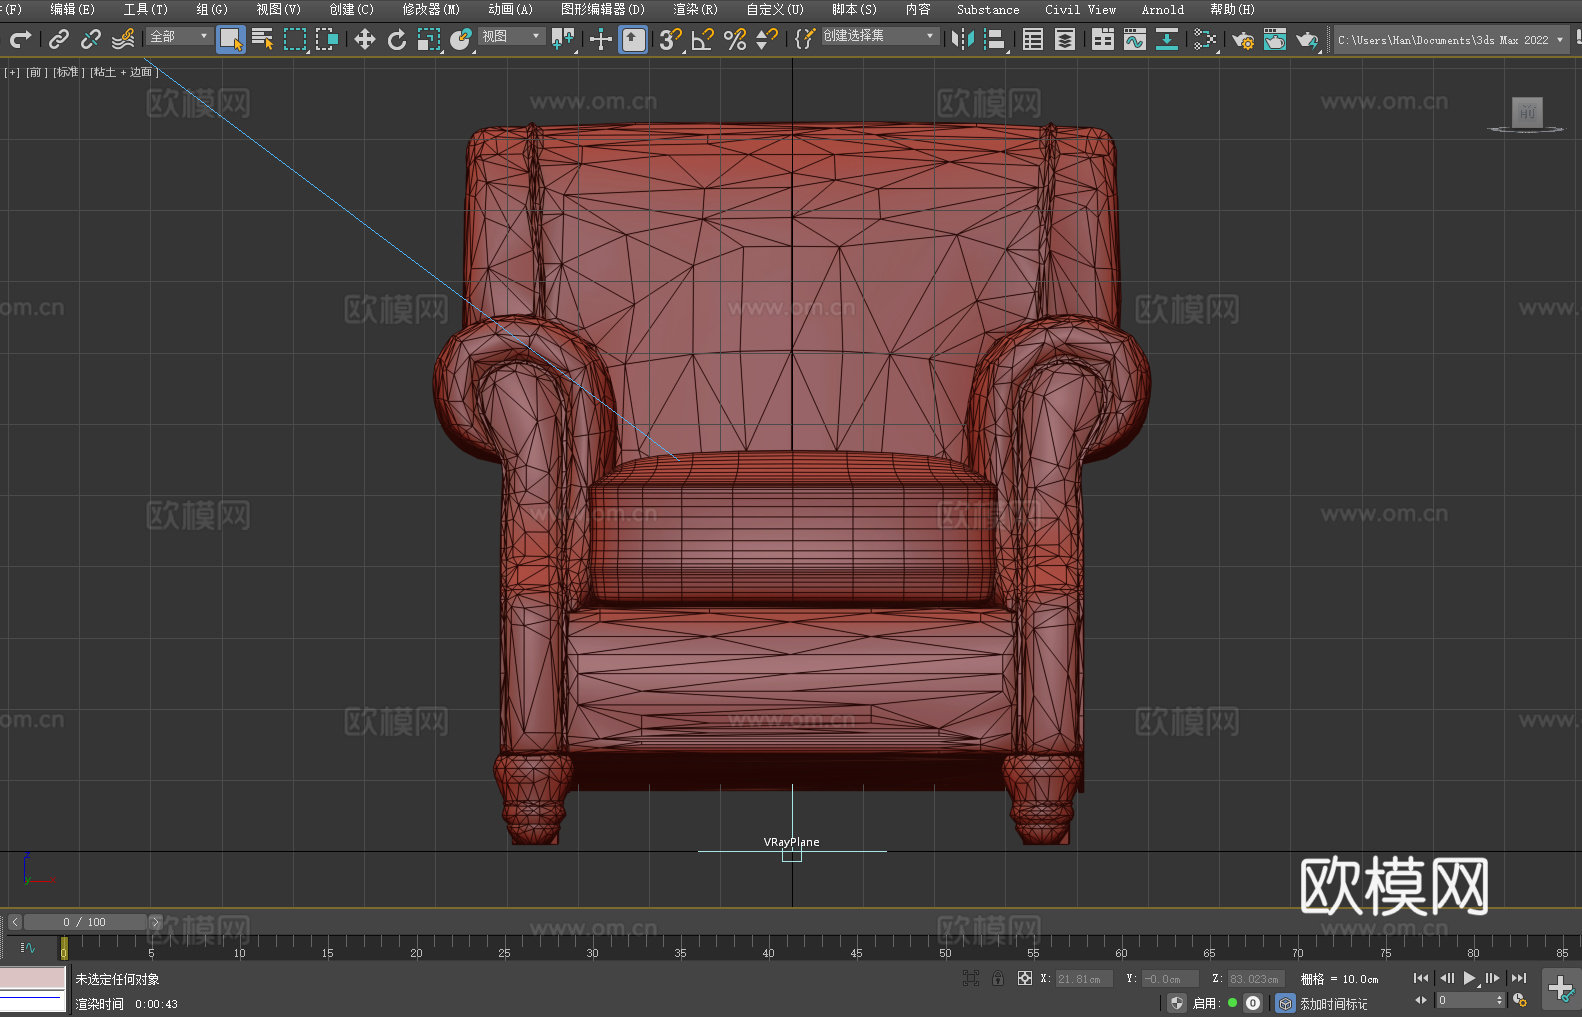This screenshot has width=1582, height=1017.
Task: Open the 编辑(E) menu
Action: [73, 9]
